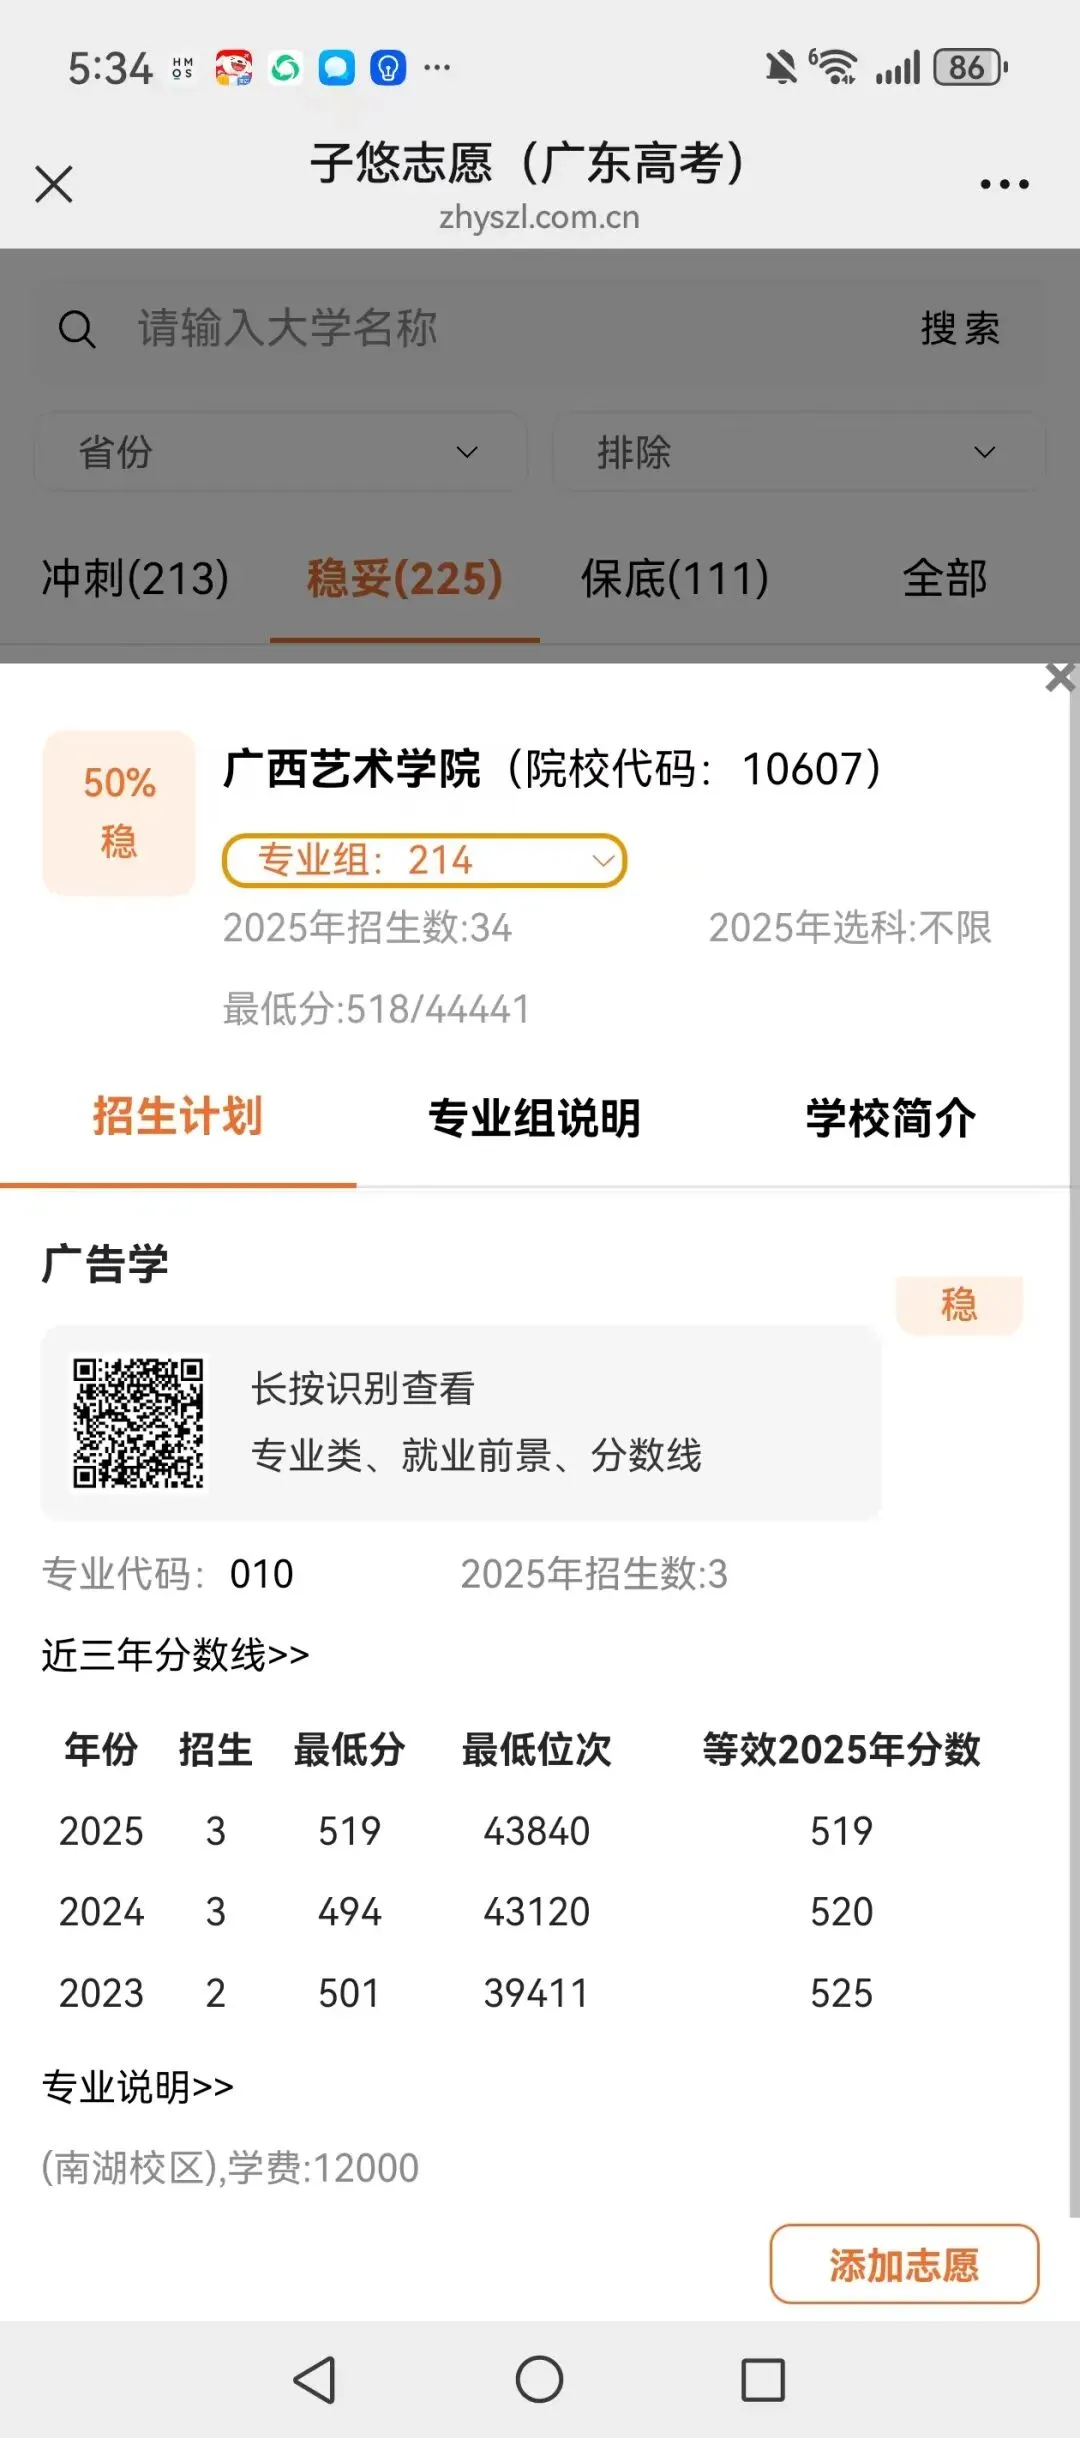The height and width of the screenshot is (2438, 1080).
Task: Dismiss the detail panel via gray X
Action: click(x=1060, y=677)
